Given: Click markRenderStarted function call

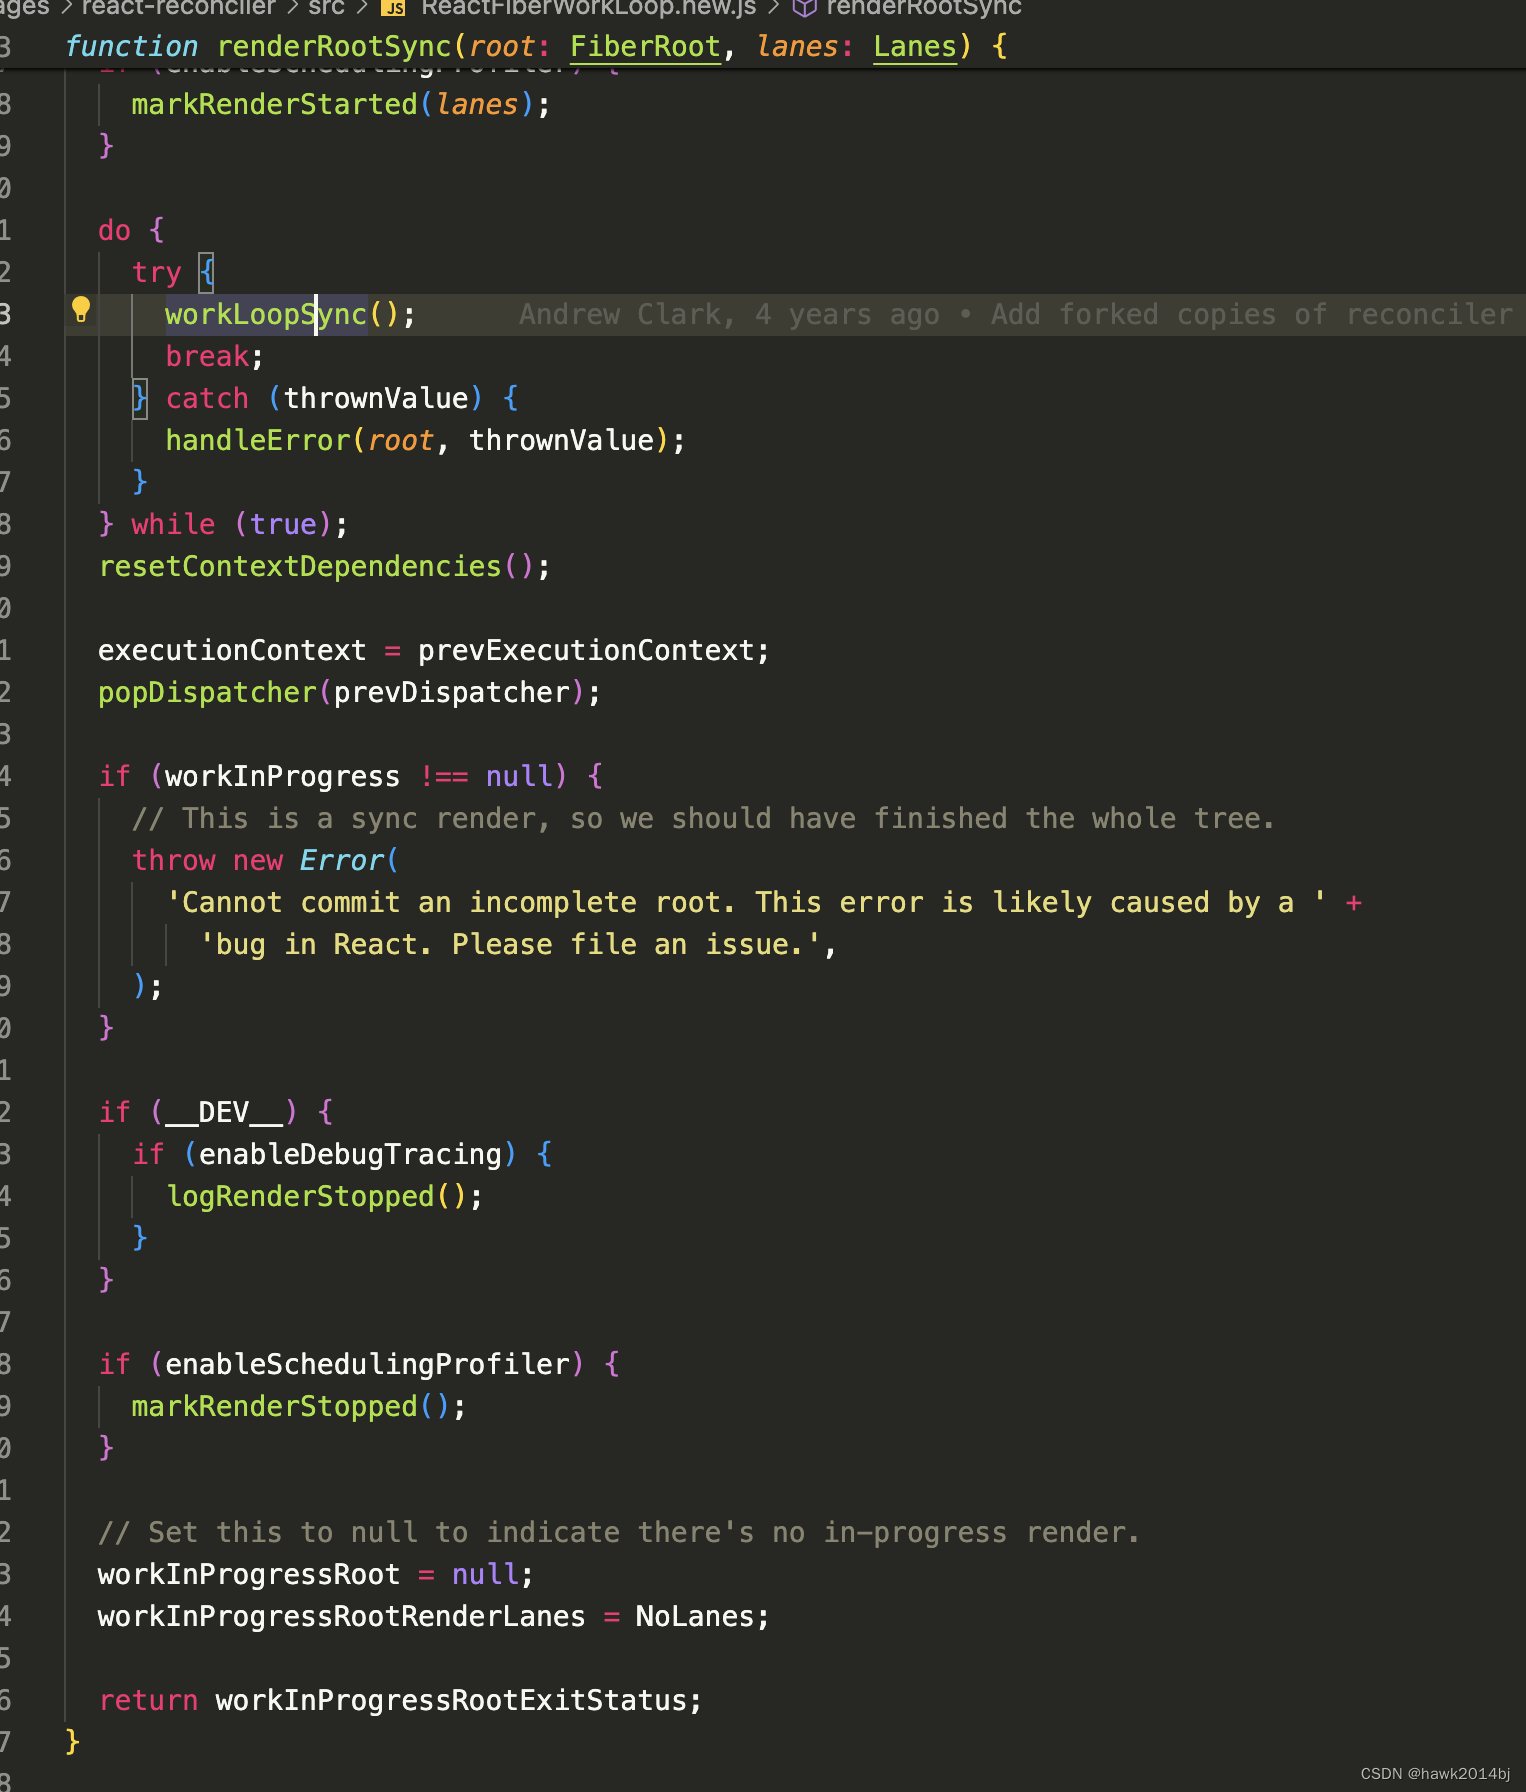Looking at the screenshot, I should (274, 104).
